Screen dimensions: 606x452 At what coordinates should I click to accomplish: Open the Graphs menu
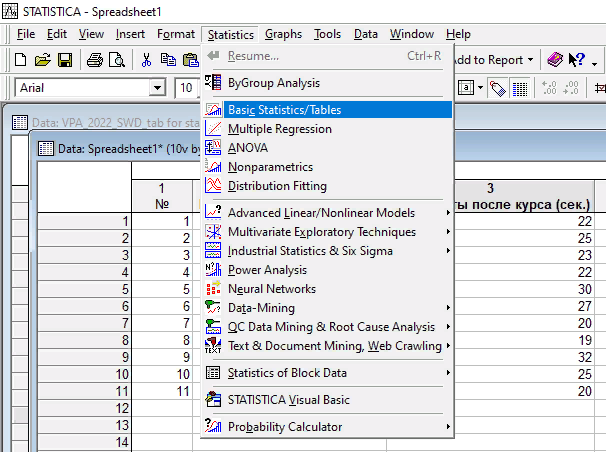click(x=283, y=34)
